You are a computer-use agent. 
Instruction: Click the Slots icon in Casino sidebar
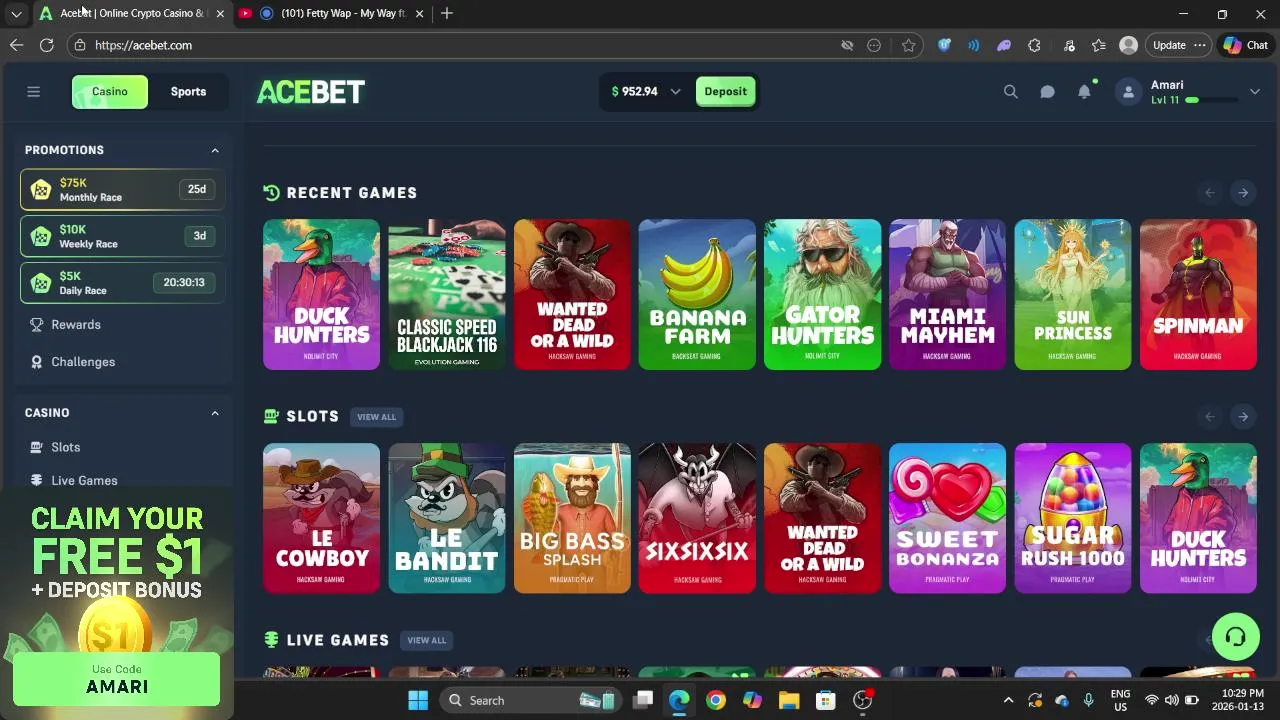click(x=37, y=447)
